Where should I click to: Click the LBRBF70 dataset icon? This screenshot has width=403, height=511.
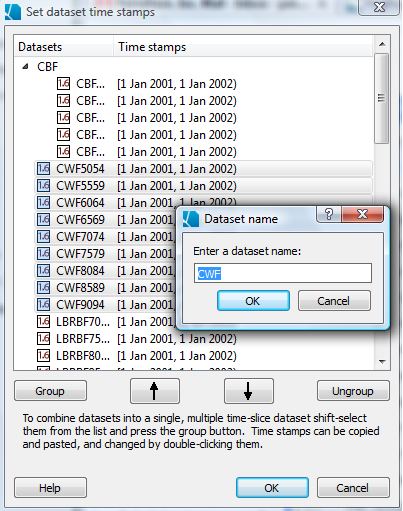(x=43, y=322)
